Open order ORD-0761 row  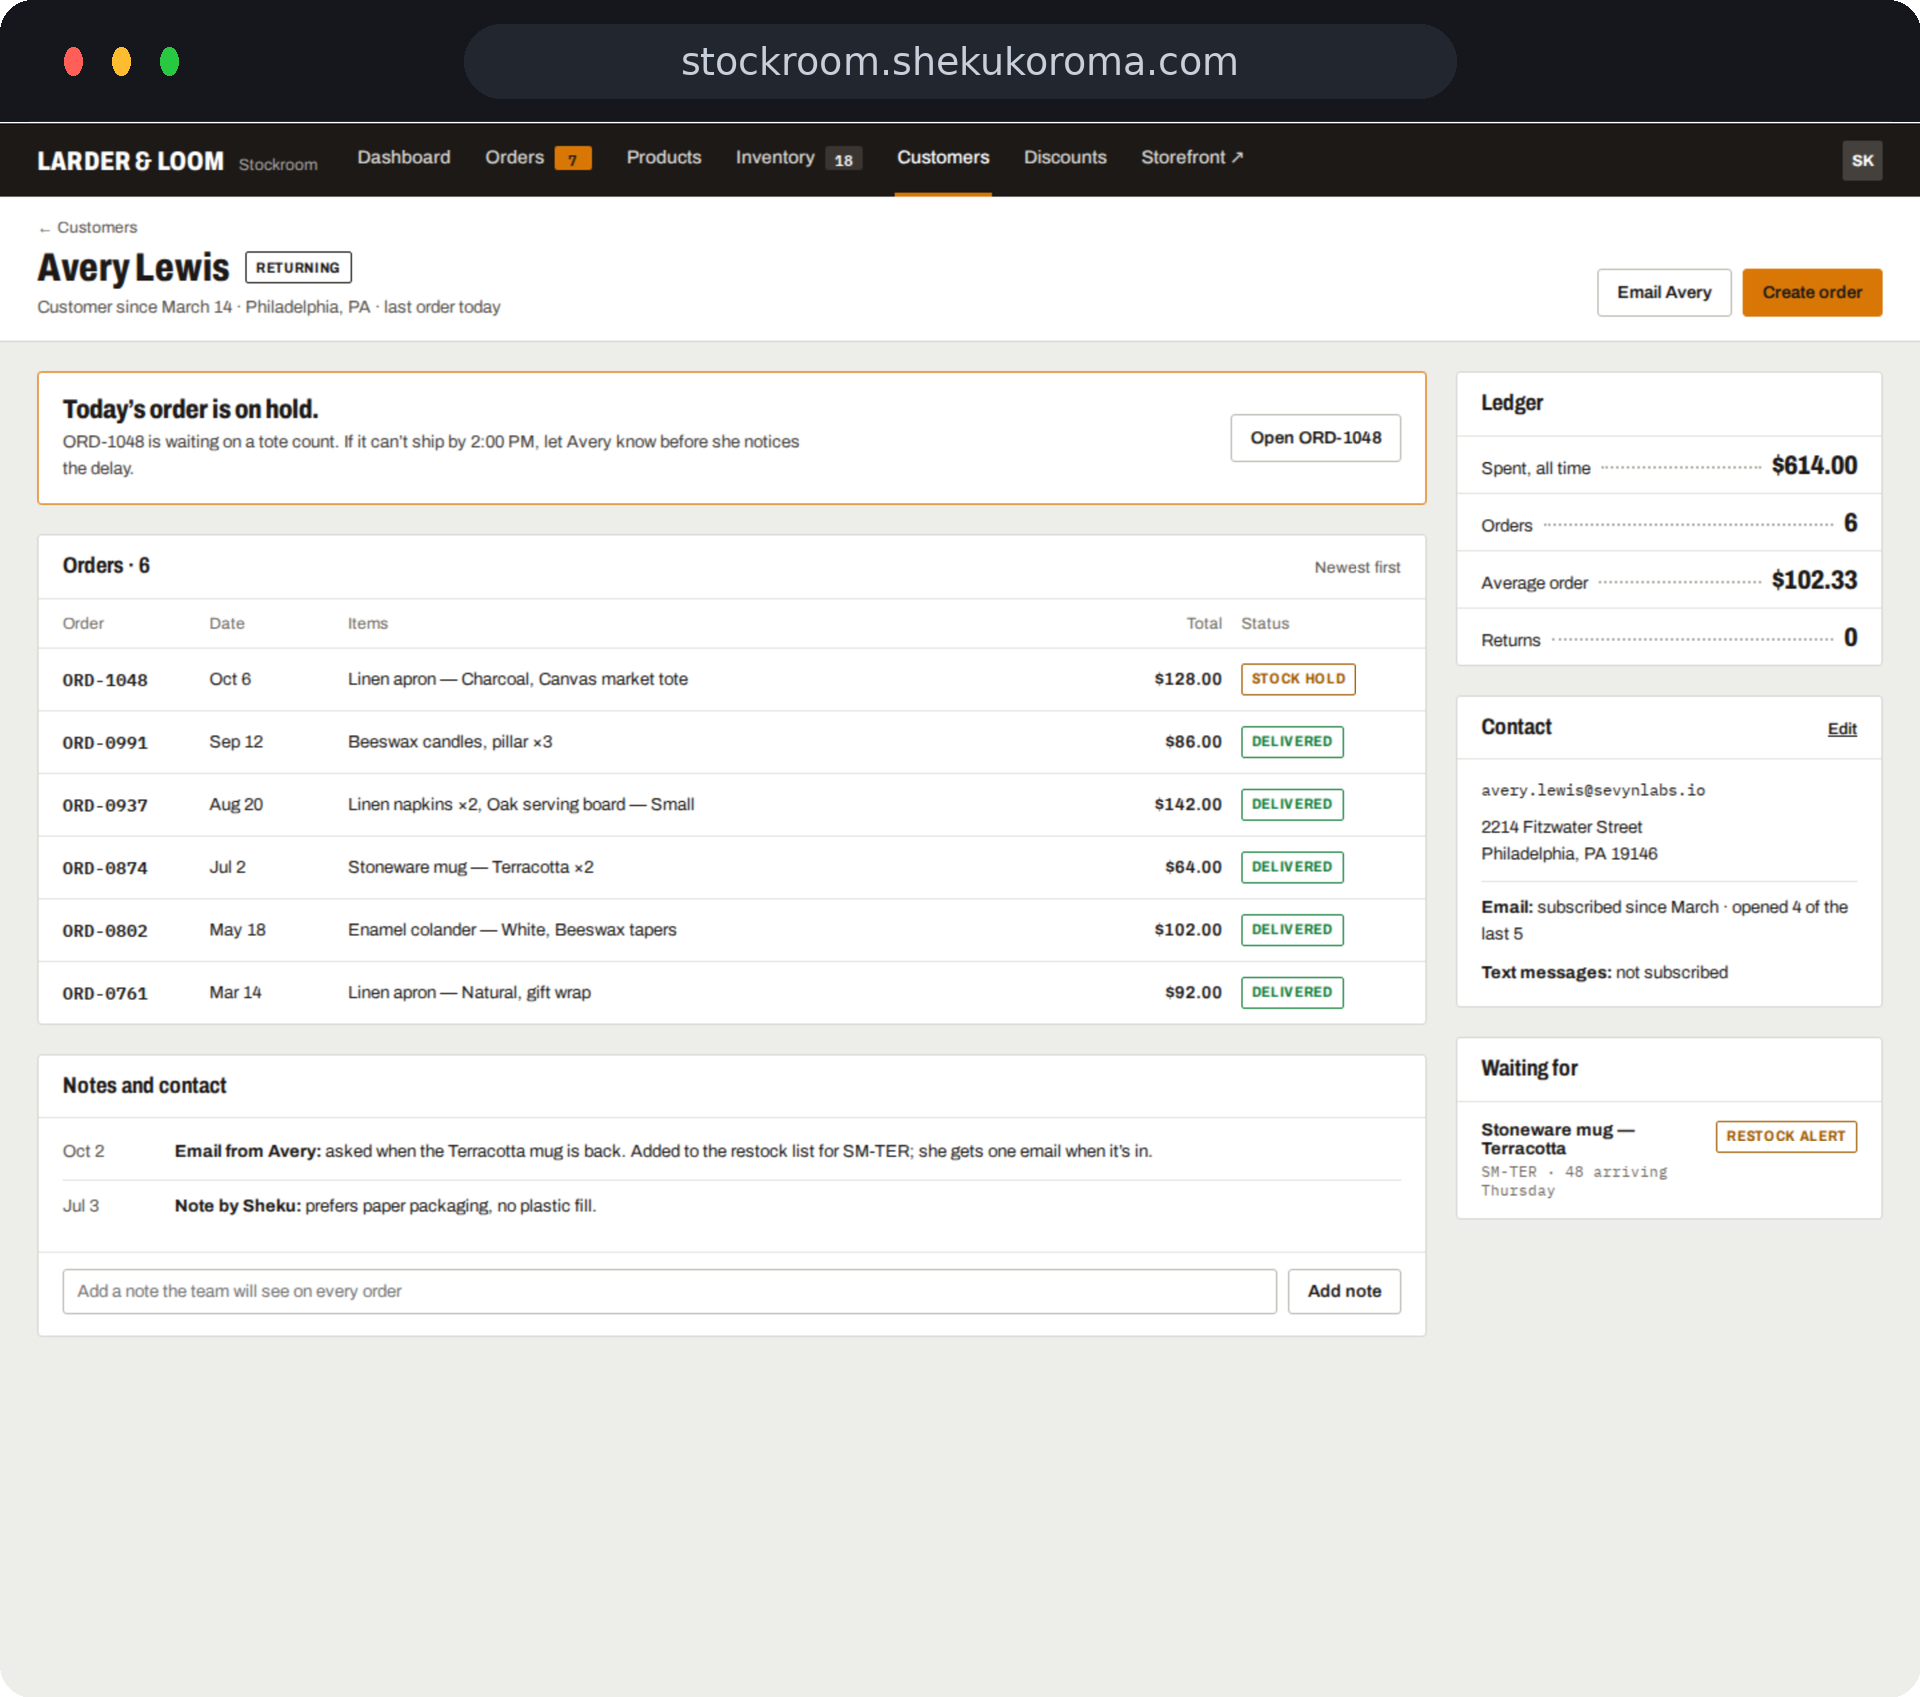731,993
